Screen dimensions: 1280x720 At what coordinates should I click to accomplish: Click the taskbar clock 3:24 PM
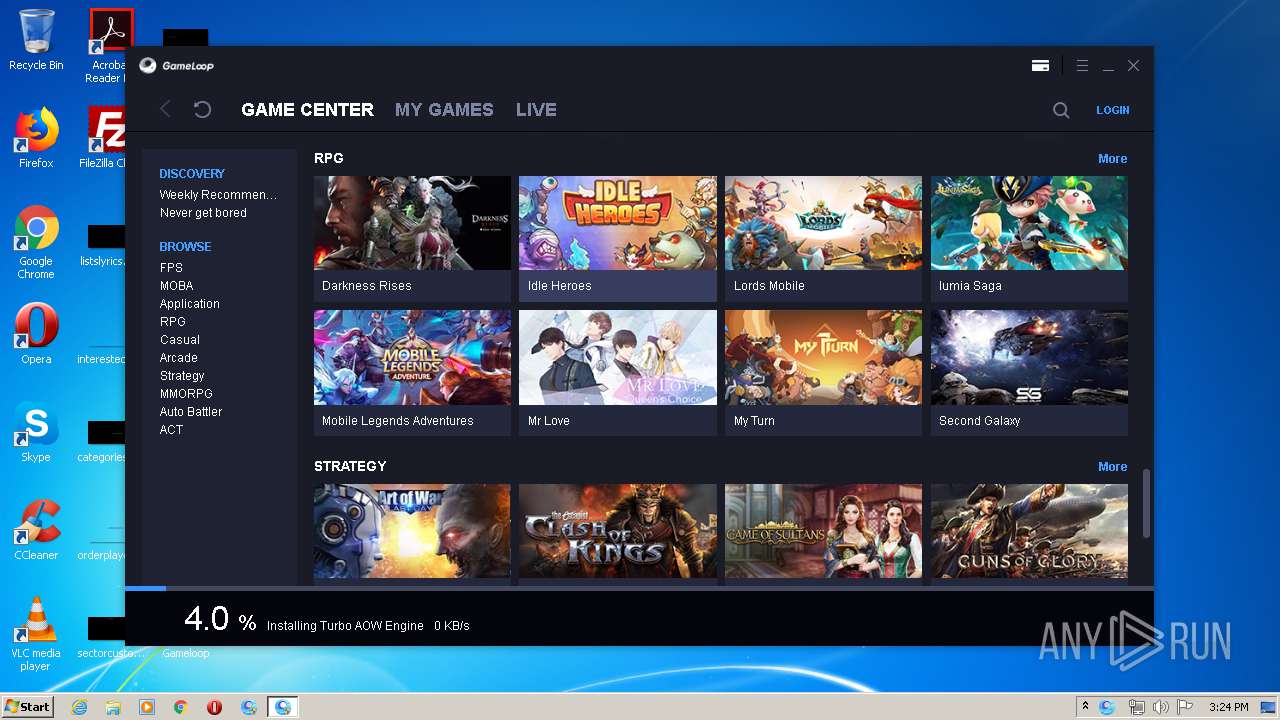point(1228,707)
